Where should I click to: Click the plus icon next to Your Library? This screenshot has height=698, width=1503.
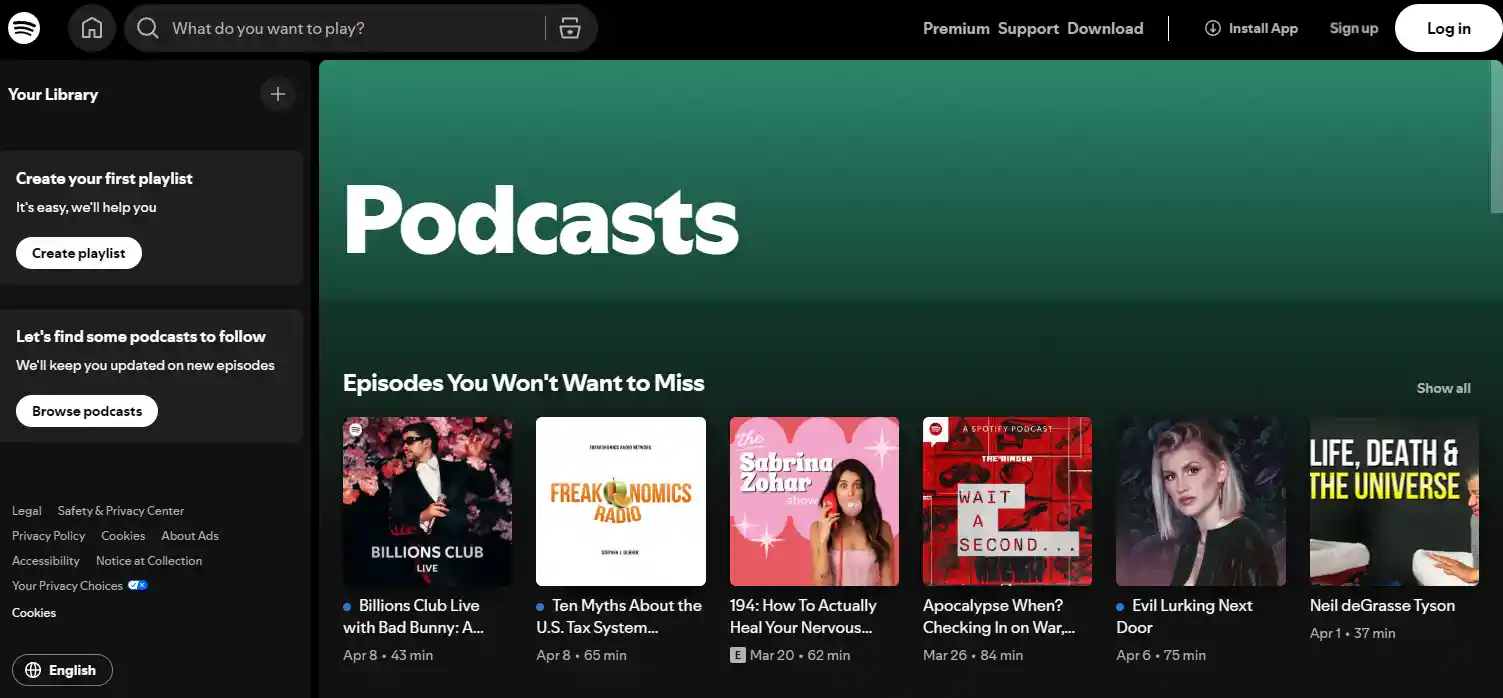click(277, 93)
